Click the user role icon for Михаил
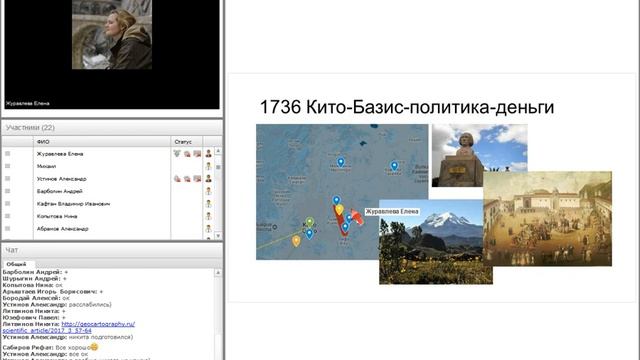Viewport: 640px width, 360px height. [x=209, y=166]
